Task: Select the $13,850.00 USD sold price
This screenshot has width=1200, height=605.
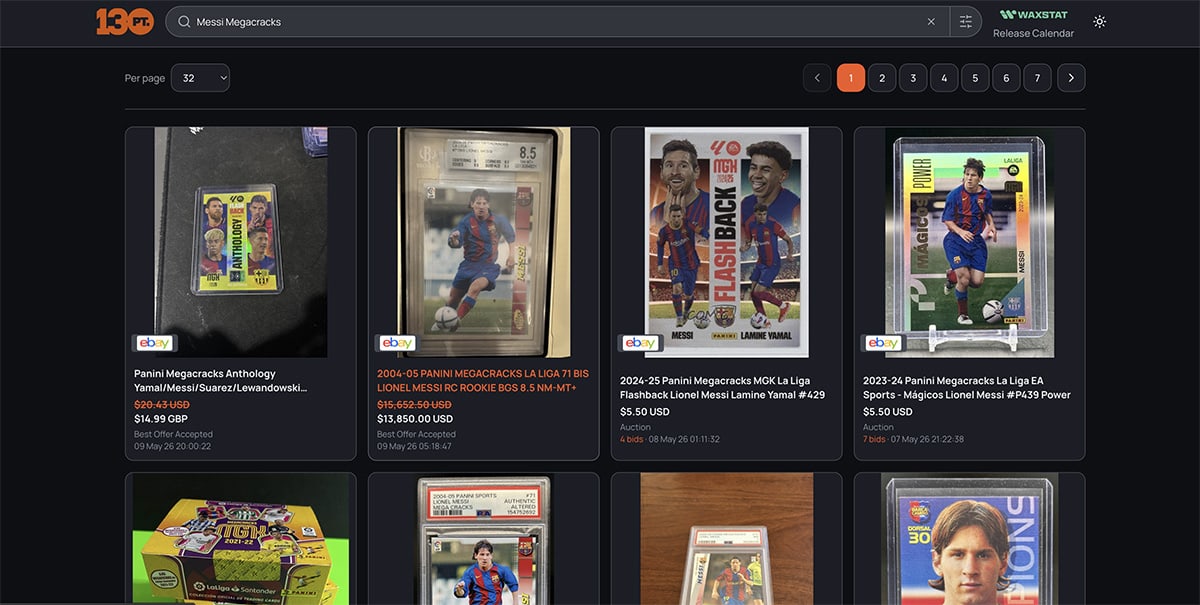Action: pos(415,419)
